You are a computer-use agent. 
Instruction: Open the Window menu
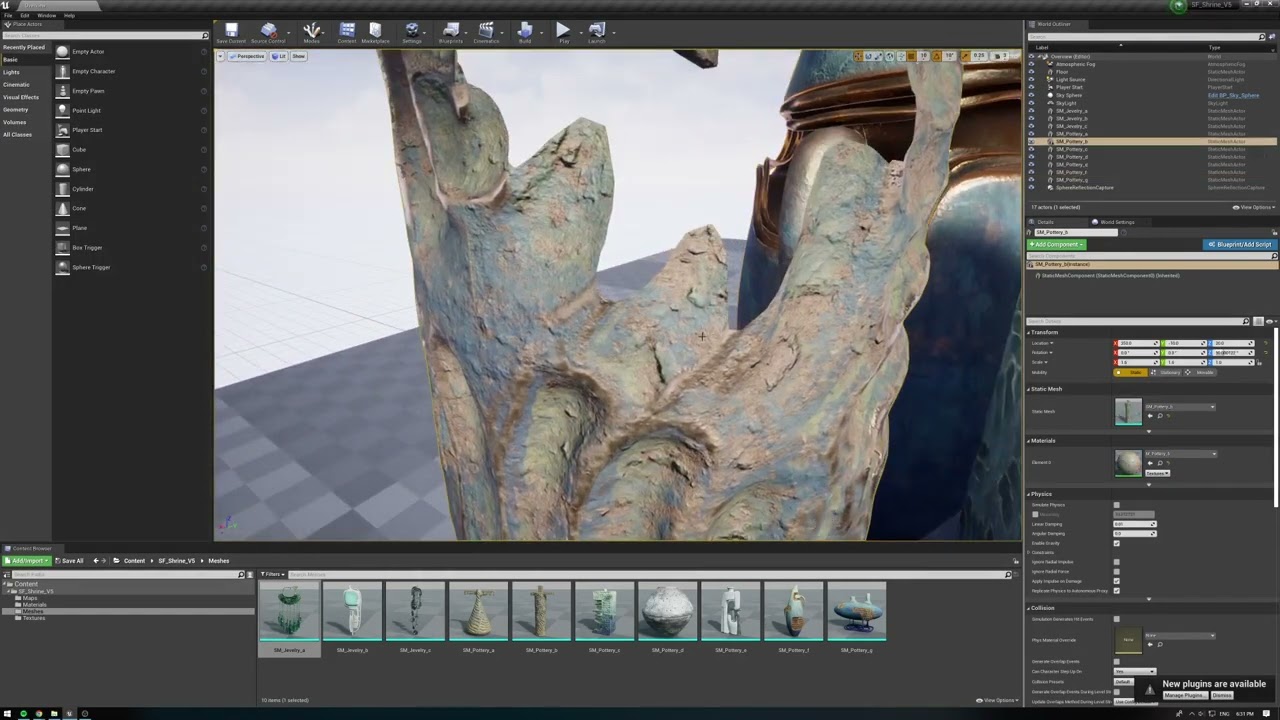pyautogui.click(x=46, y=15)
